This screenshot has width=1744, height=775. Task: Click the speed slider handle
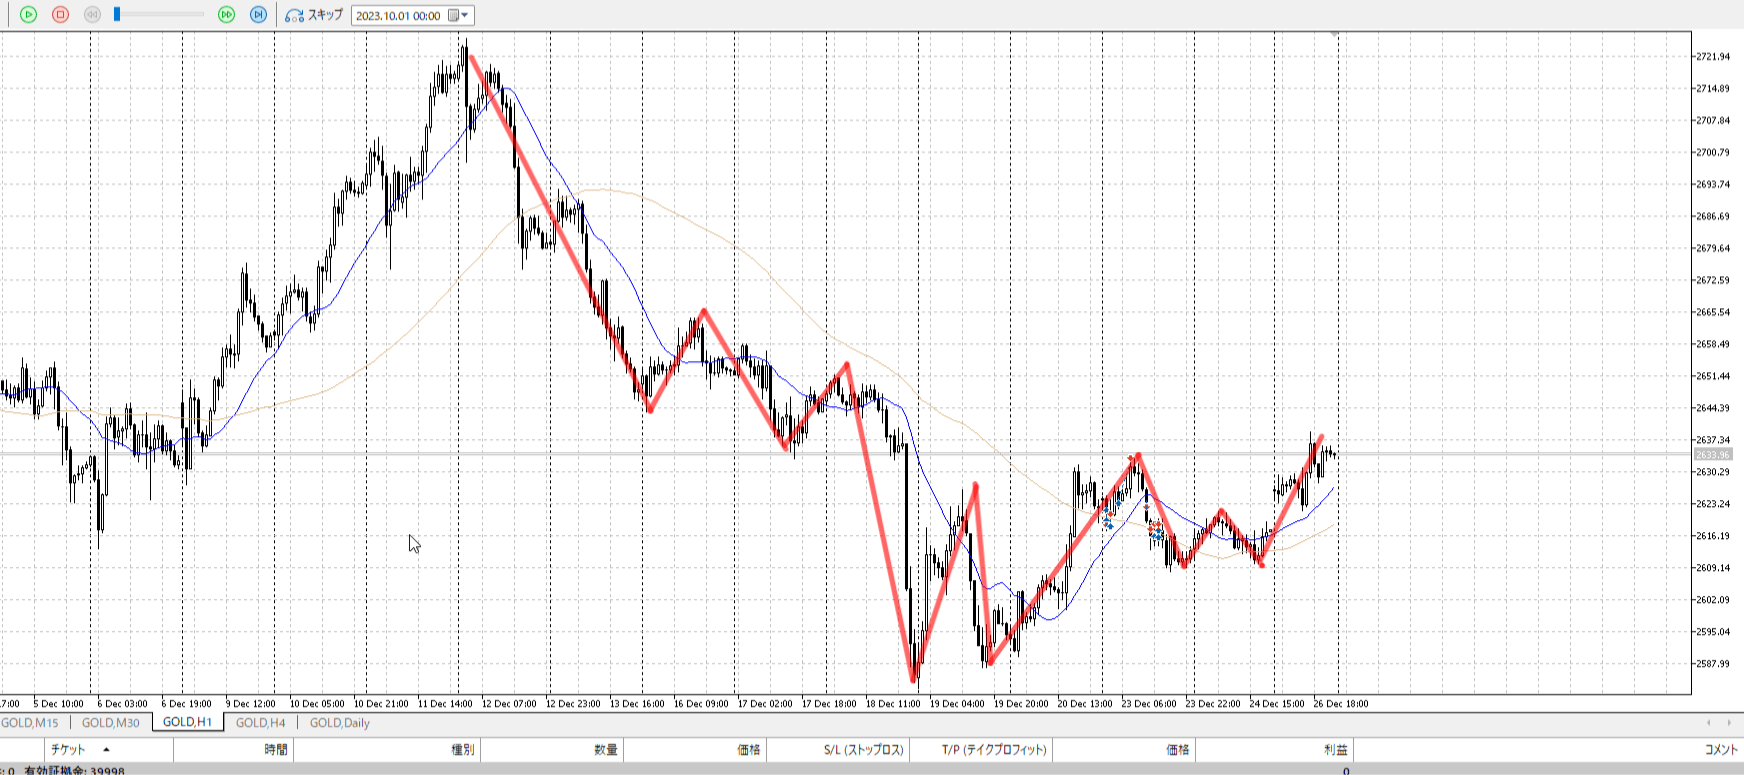pos(117,15)
